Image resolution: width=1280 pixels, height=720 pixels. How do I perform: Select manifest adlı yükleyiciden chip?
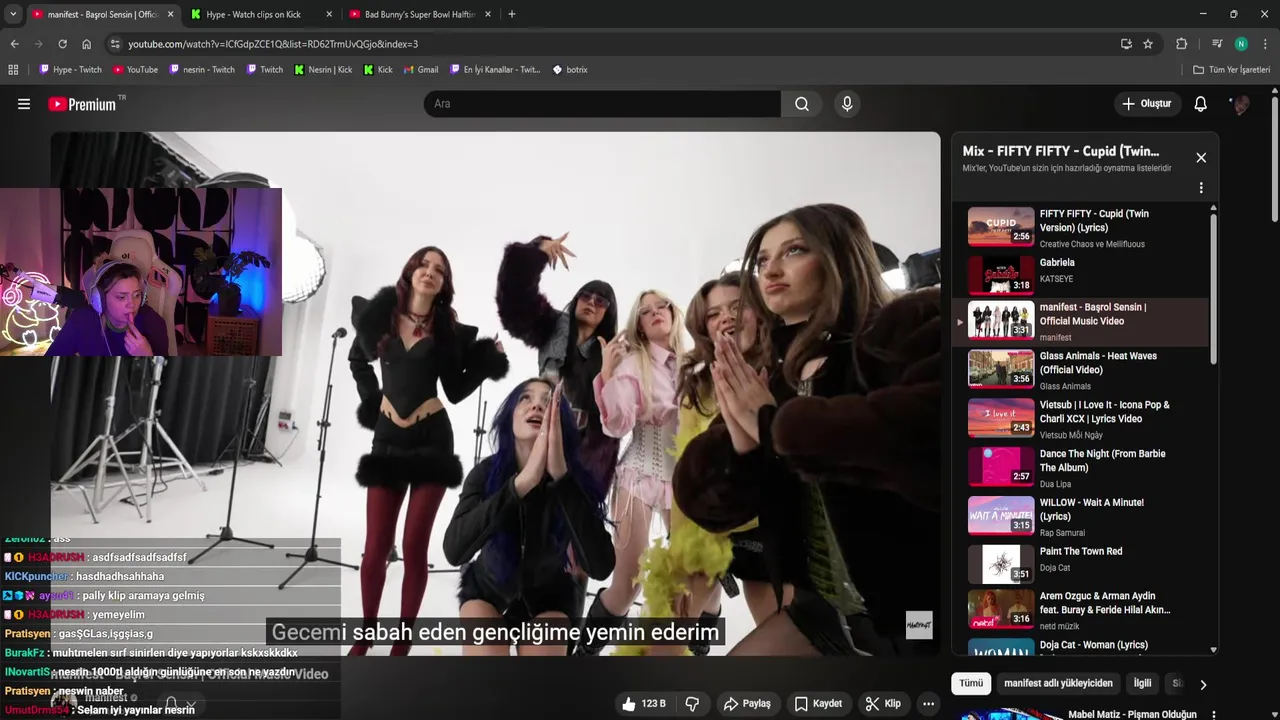coord(1058,684)
